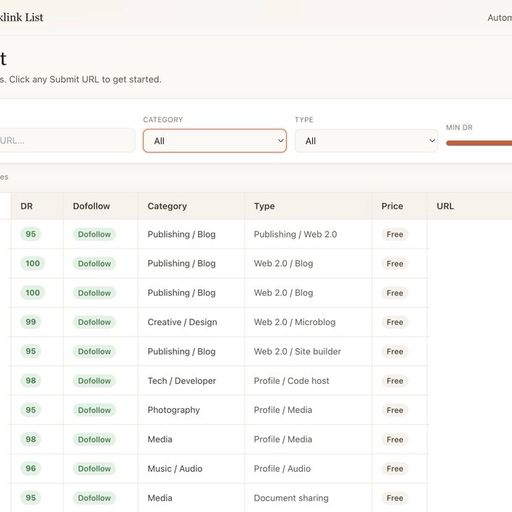Click the Document sharing type cell
Screen dimensions: 512x512
(291, 498)
